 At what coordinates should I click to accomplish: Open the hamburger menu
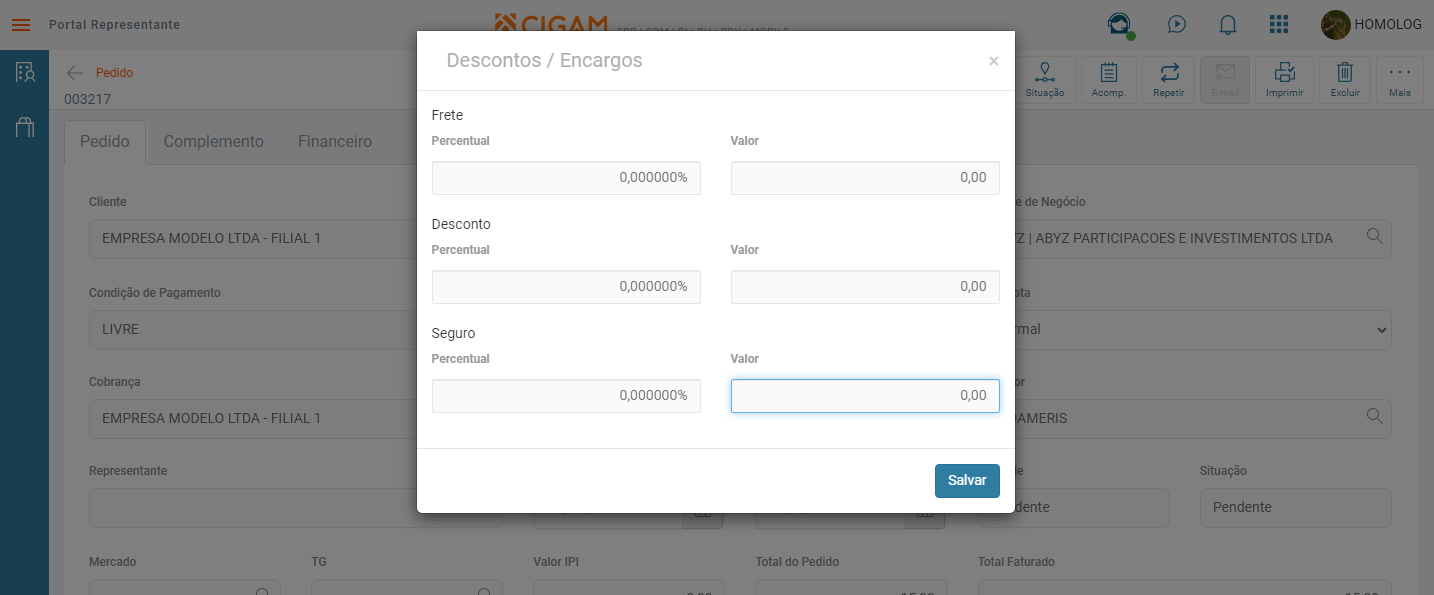click(x=21, y=25)
